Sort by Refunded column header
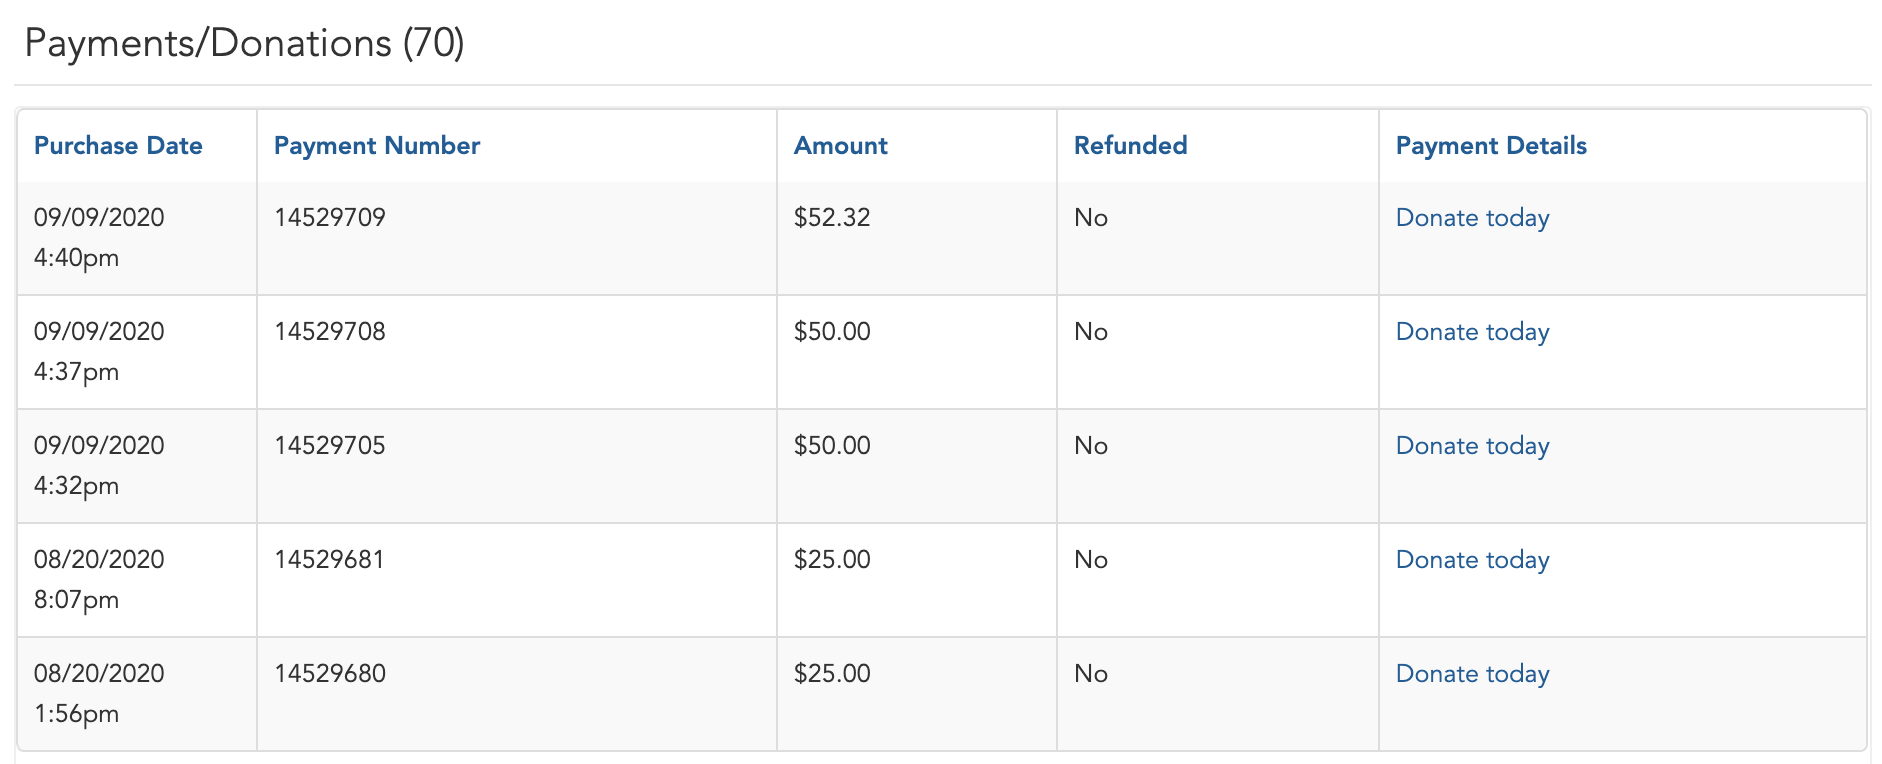Viewport: 1882px width, 764px height. tap(1130, 146)
